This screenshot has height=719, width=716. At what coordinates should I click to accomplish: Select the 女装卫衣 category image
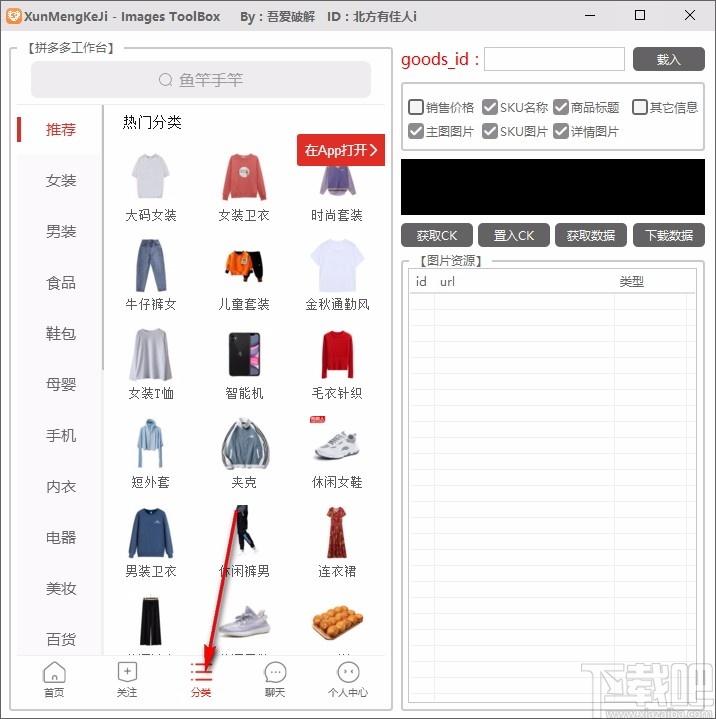pos(244,177)
